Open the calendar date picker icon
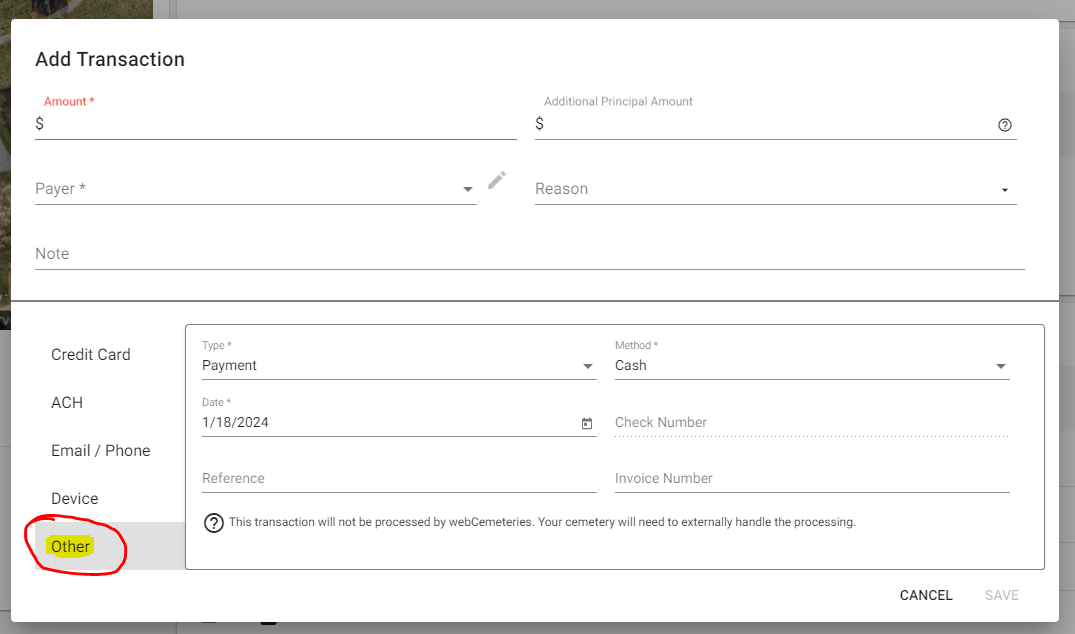 587,423
